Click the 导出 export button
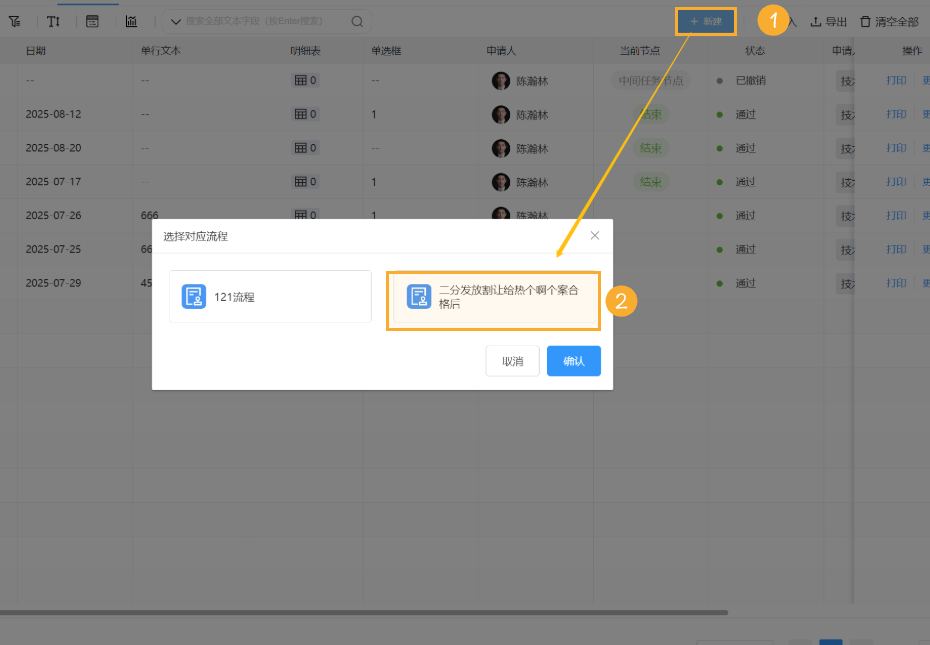 coord(828,21)
